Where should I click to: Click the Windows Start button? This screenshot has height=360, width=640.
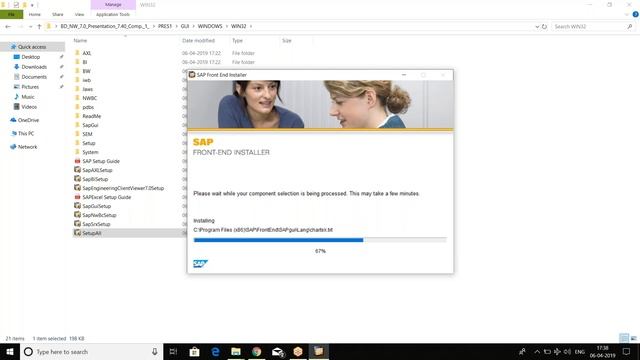(10, 351)
